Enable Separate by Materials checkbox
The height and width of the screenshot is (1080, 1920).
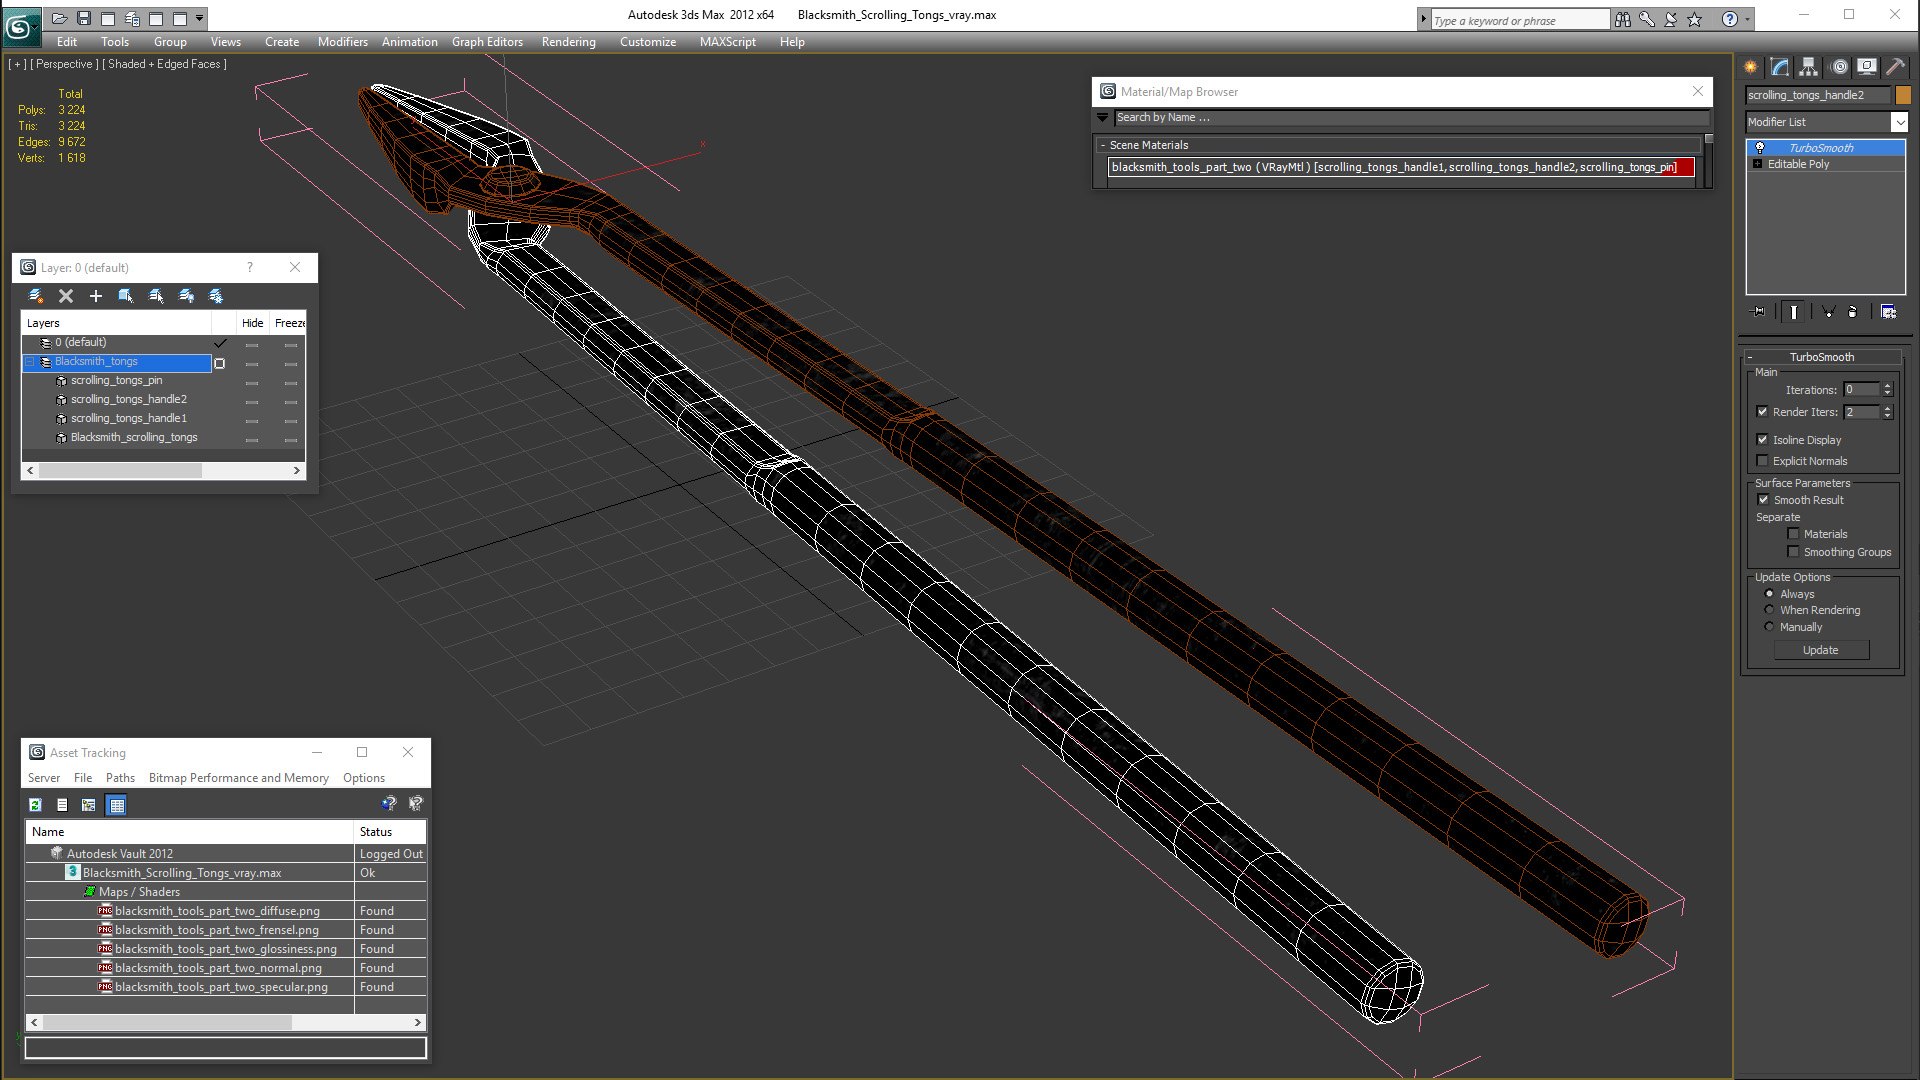tap(1793, 534)
